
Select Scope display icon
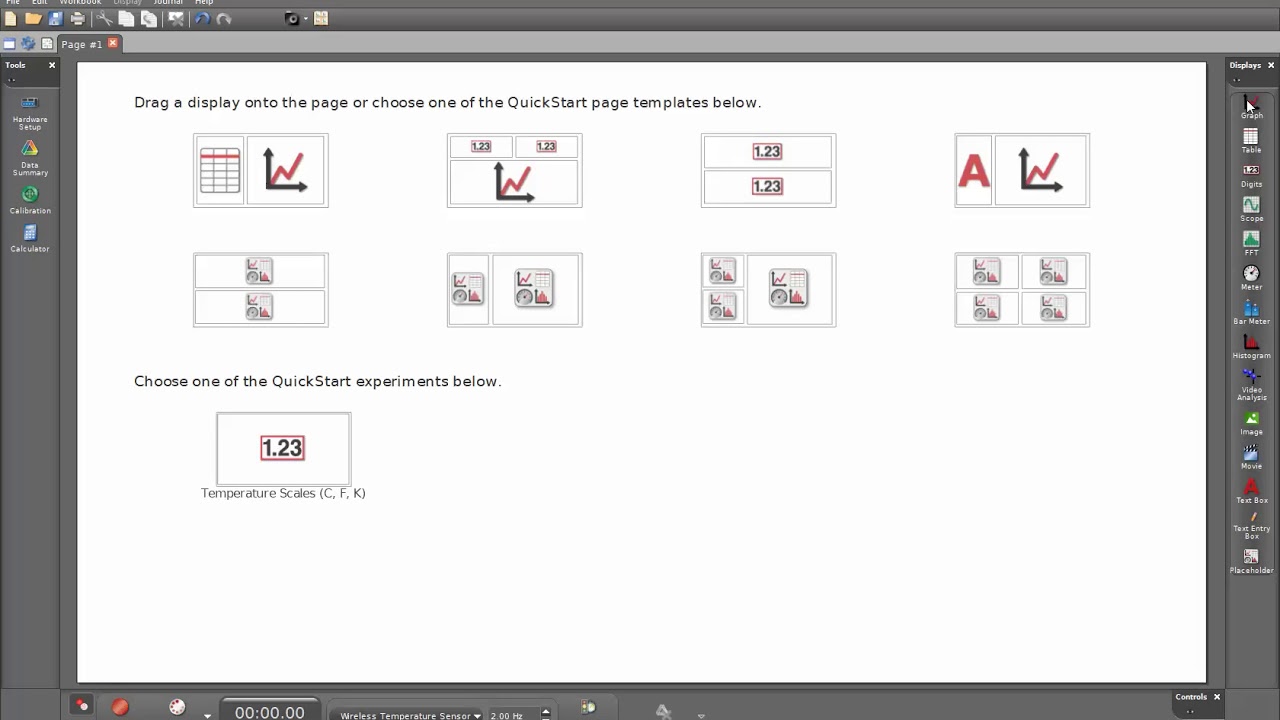pos(1251,209)
